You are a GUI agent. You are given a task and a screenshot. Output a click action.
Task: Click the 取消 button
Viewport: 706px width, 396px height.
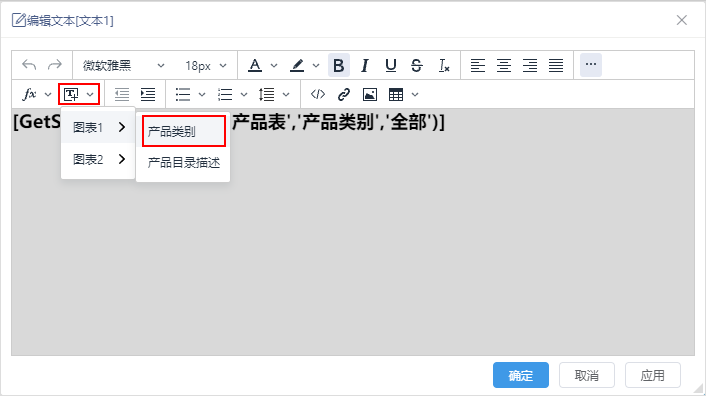coord(587,375)
